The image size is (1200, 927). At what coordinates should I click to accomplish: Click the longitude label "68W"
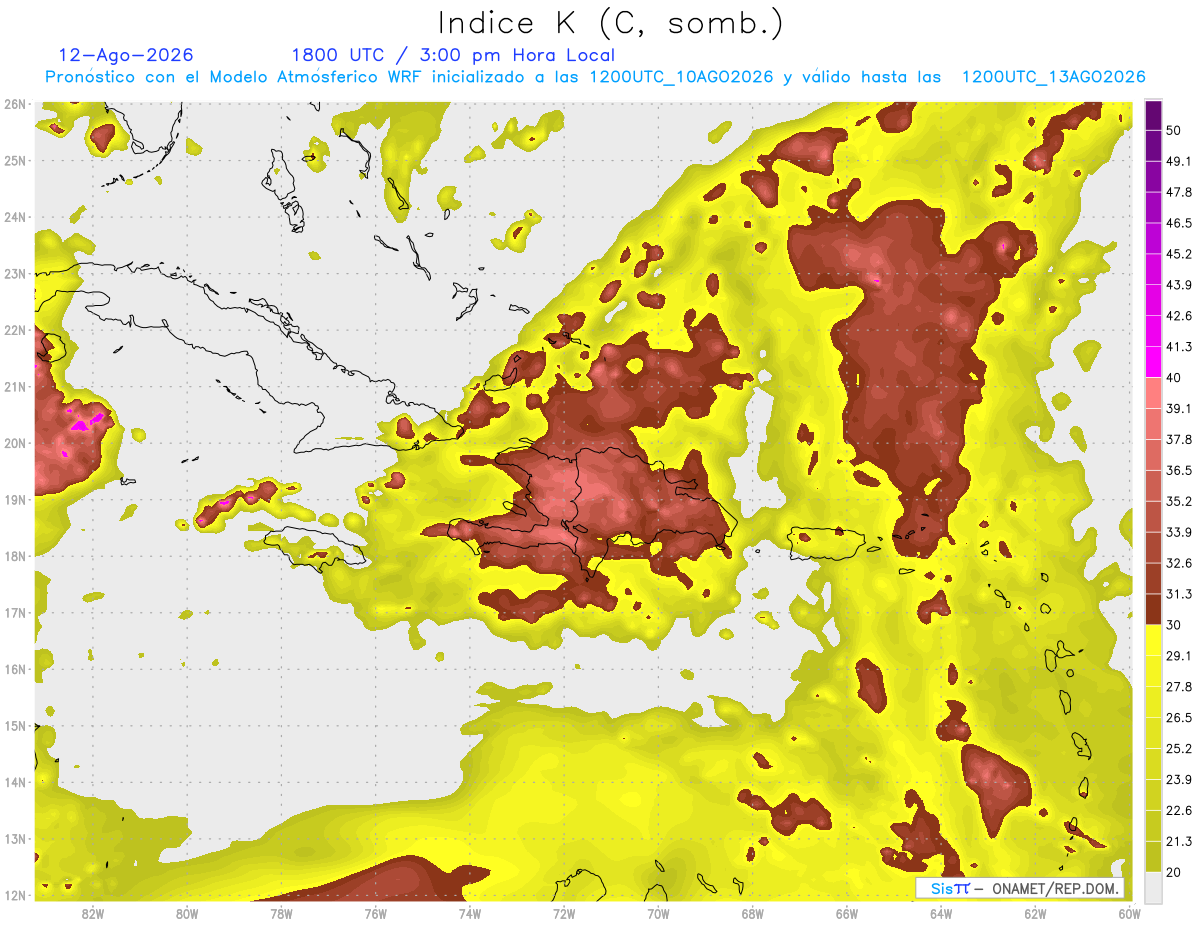[x=752, y=913]
